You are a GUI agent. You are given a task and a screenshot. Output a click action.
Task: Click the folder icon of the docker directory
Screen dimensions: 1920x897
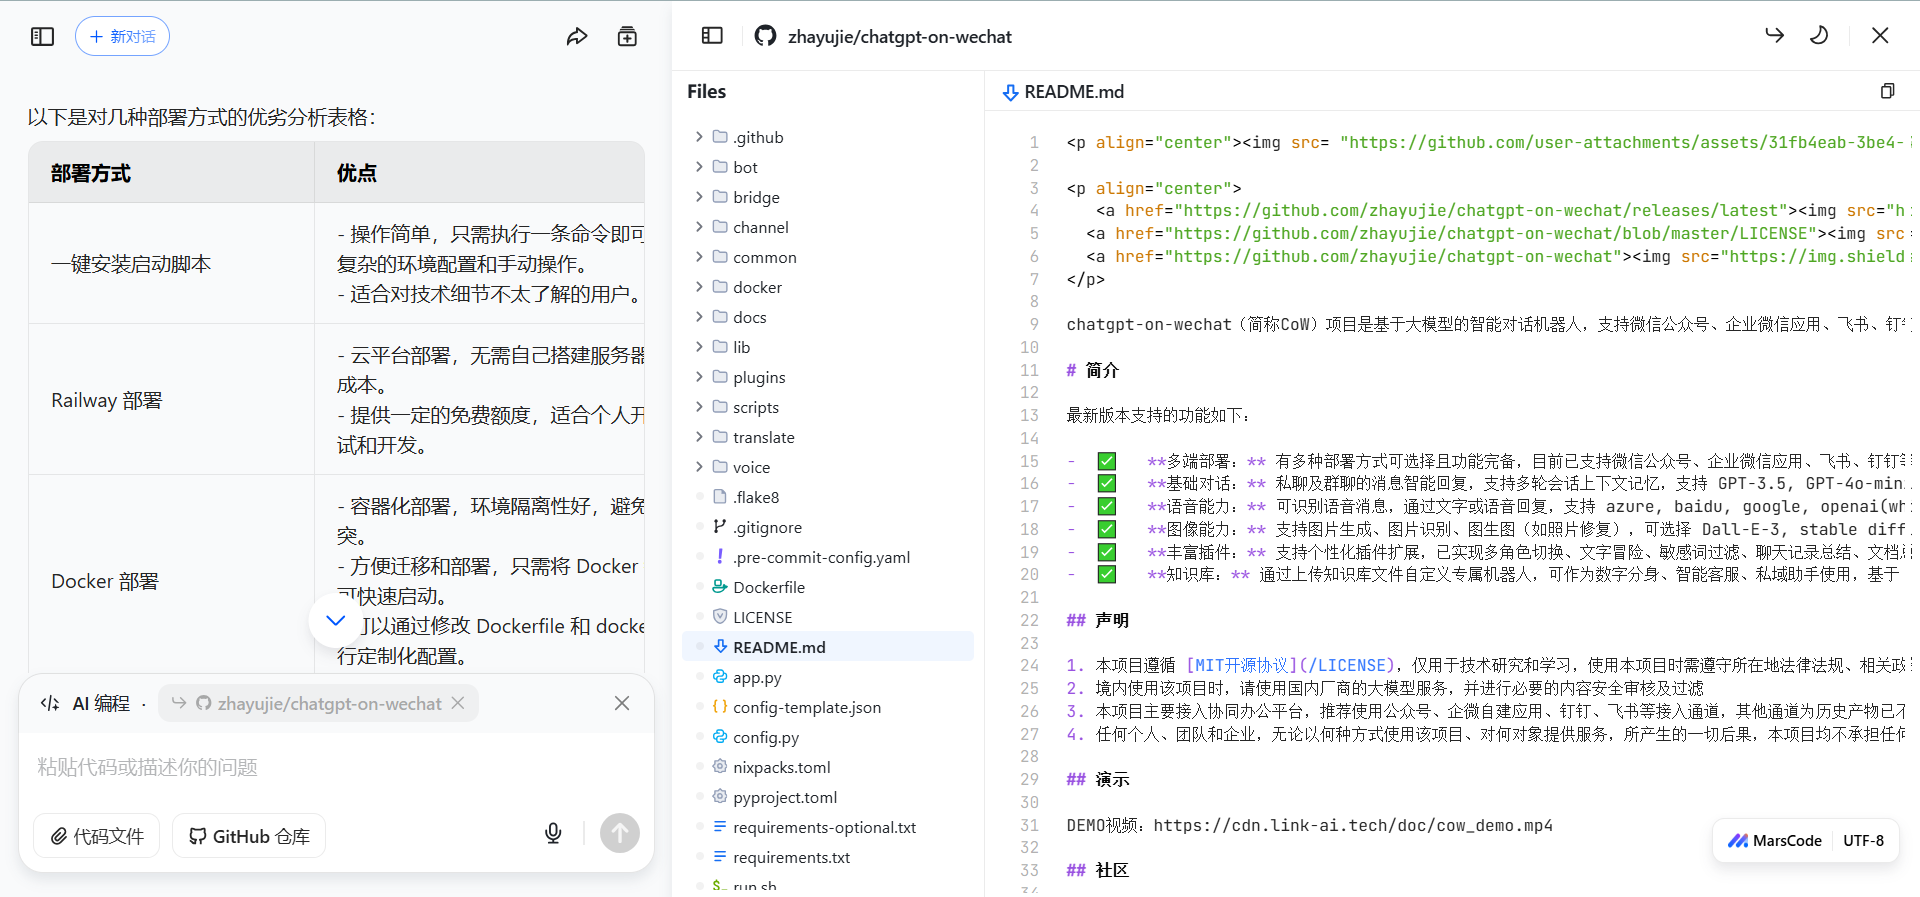click(720, 287)
